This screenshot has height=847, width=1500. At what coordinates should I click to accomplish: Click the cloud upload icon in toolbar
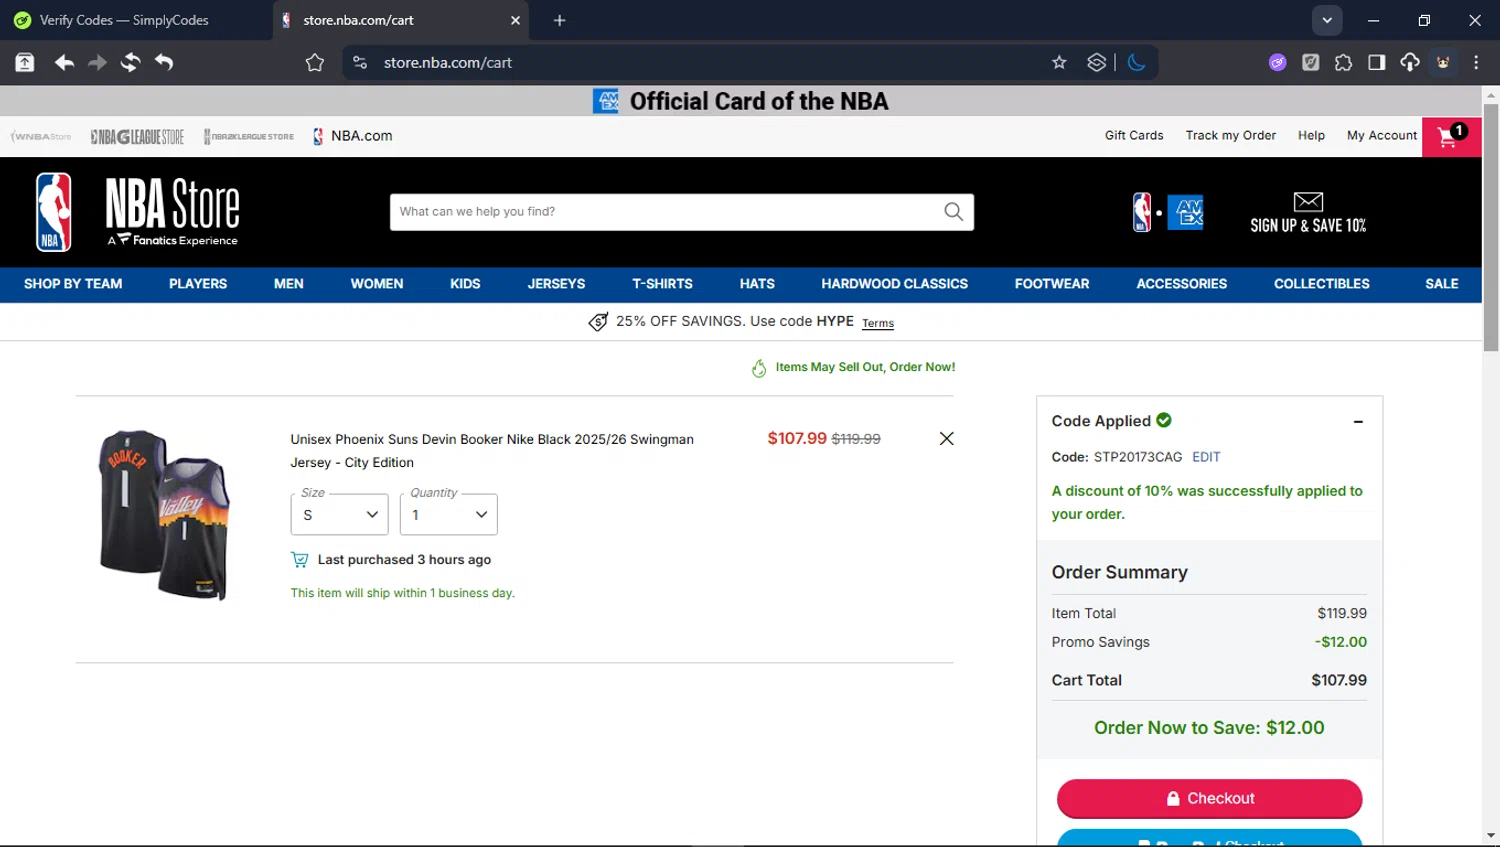1409,62
